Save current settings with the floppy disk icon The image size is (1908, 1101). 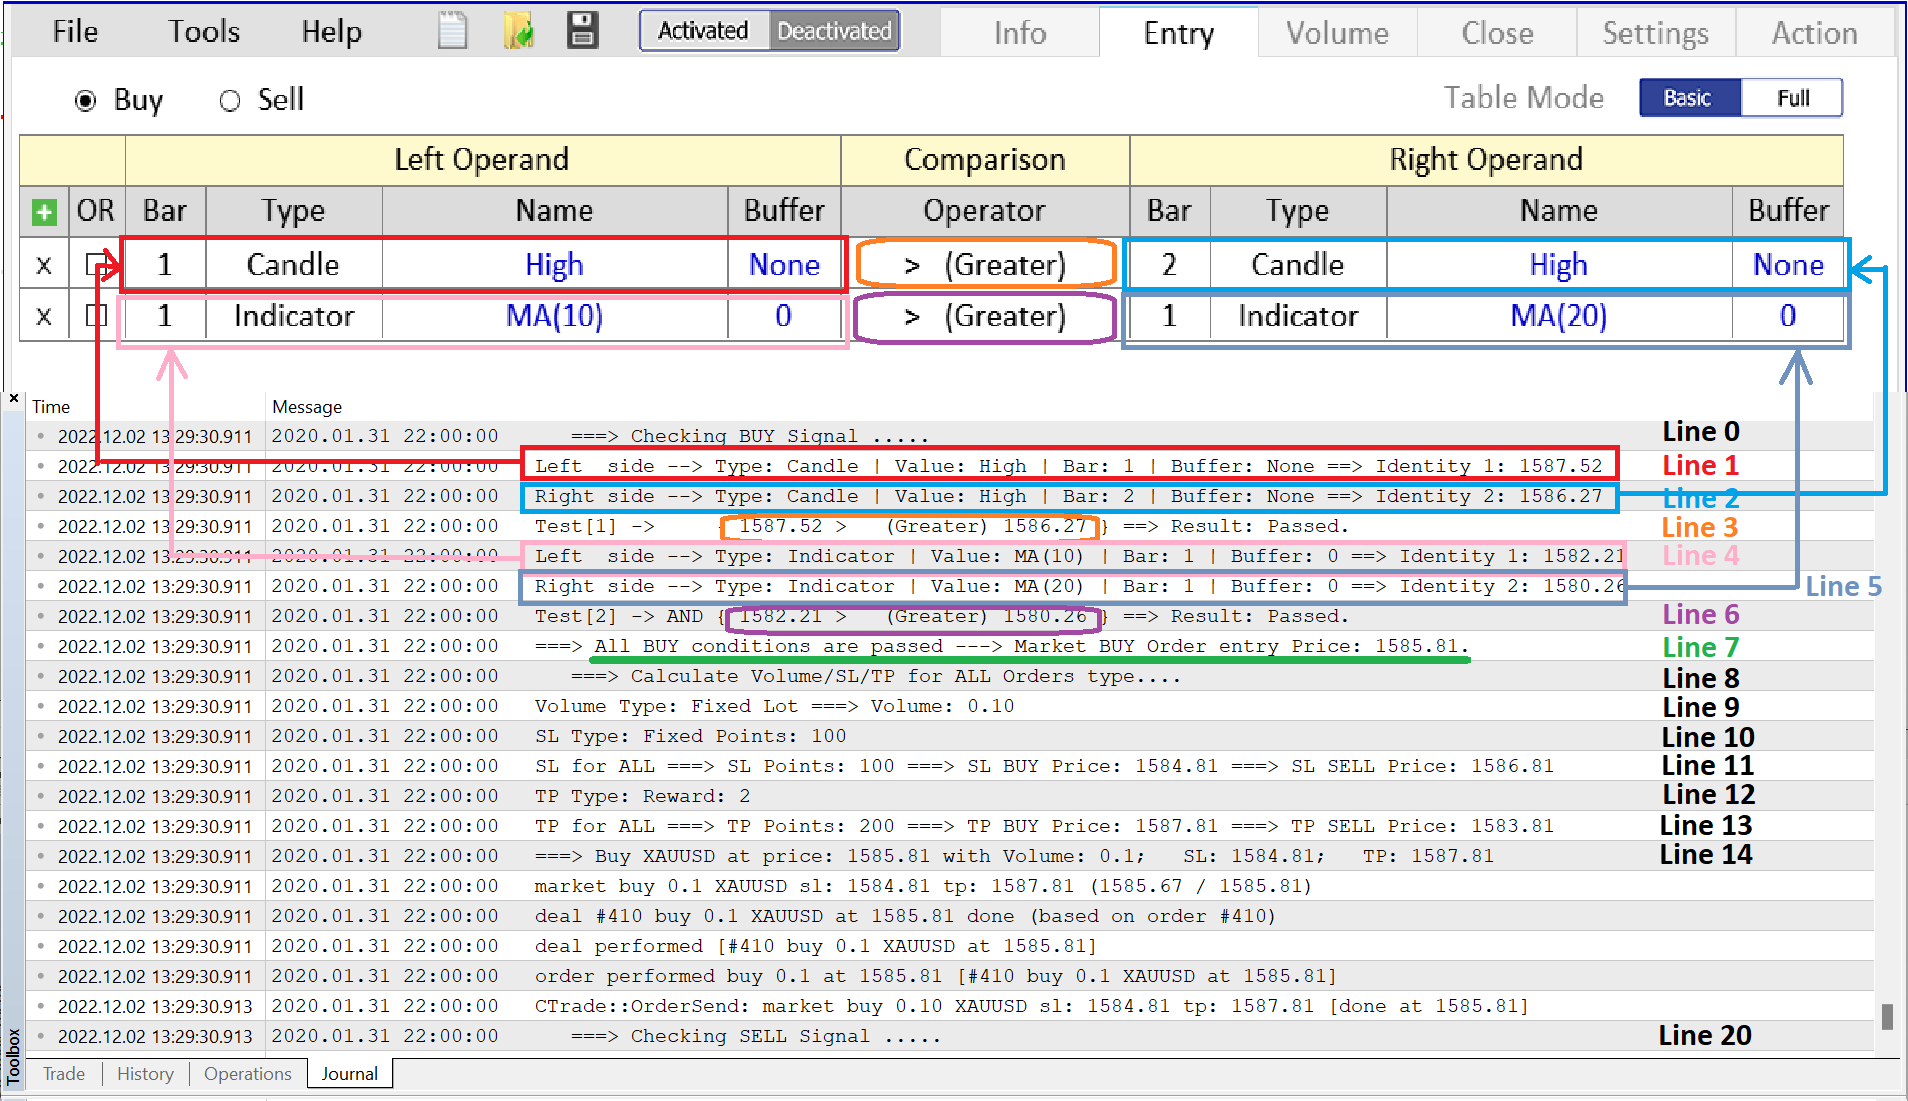582,30
